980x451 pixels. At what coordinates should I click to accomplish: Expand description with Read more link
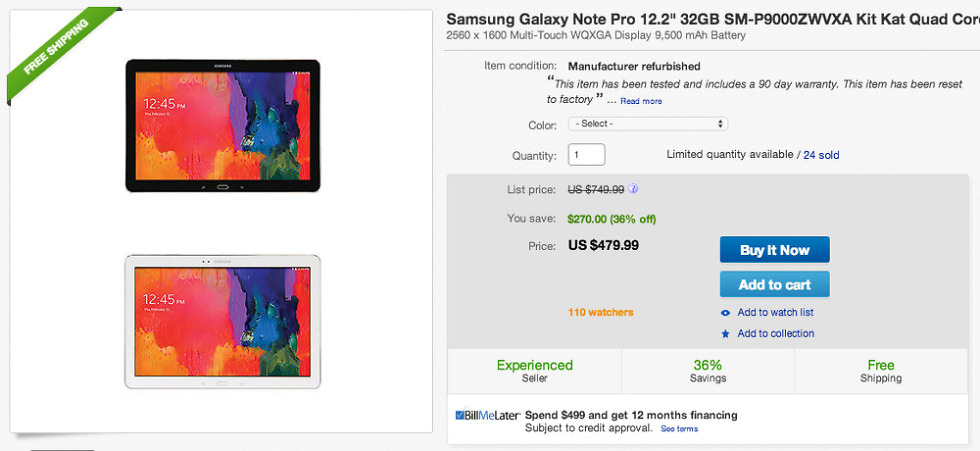(641, 101)
